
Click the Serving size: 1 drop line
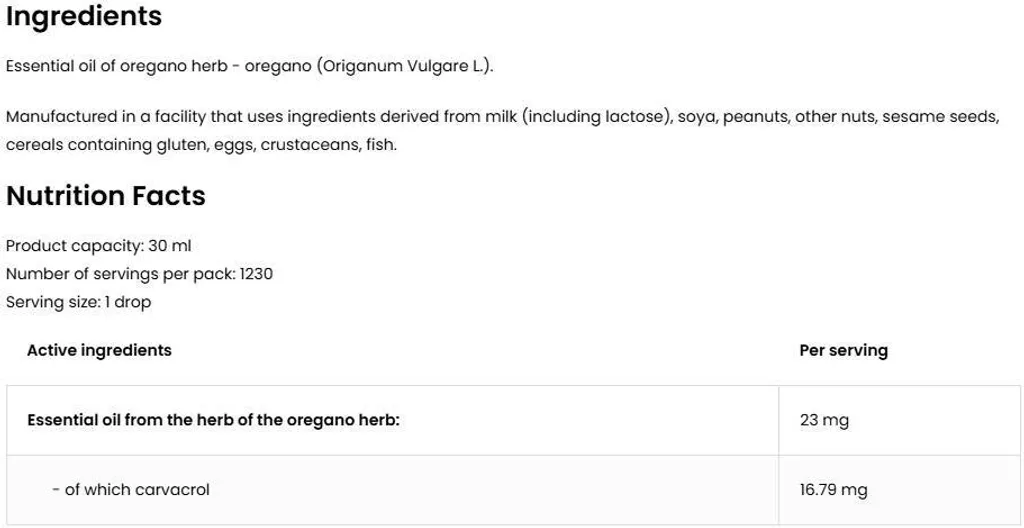(x=78, y=303)
